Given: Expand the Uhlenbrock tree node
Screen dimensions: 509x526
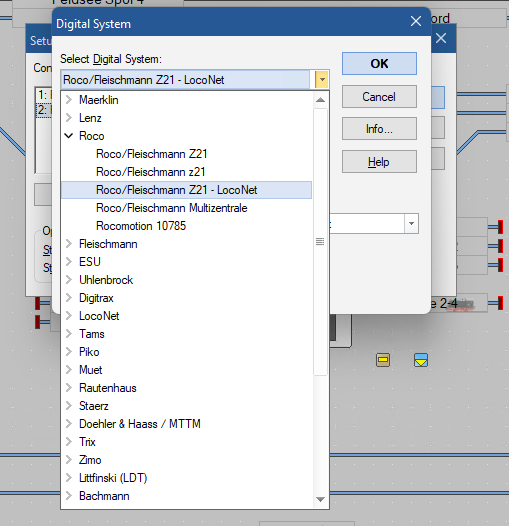Looking at the screenshot, I should pyautogui.click(x=69, y=280).
